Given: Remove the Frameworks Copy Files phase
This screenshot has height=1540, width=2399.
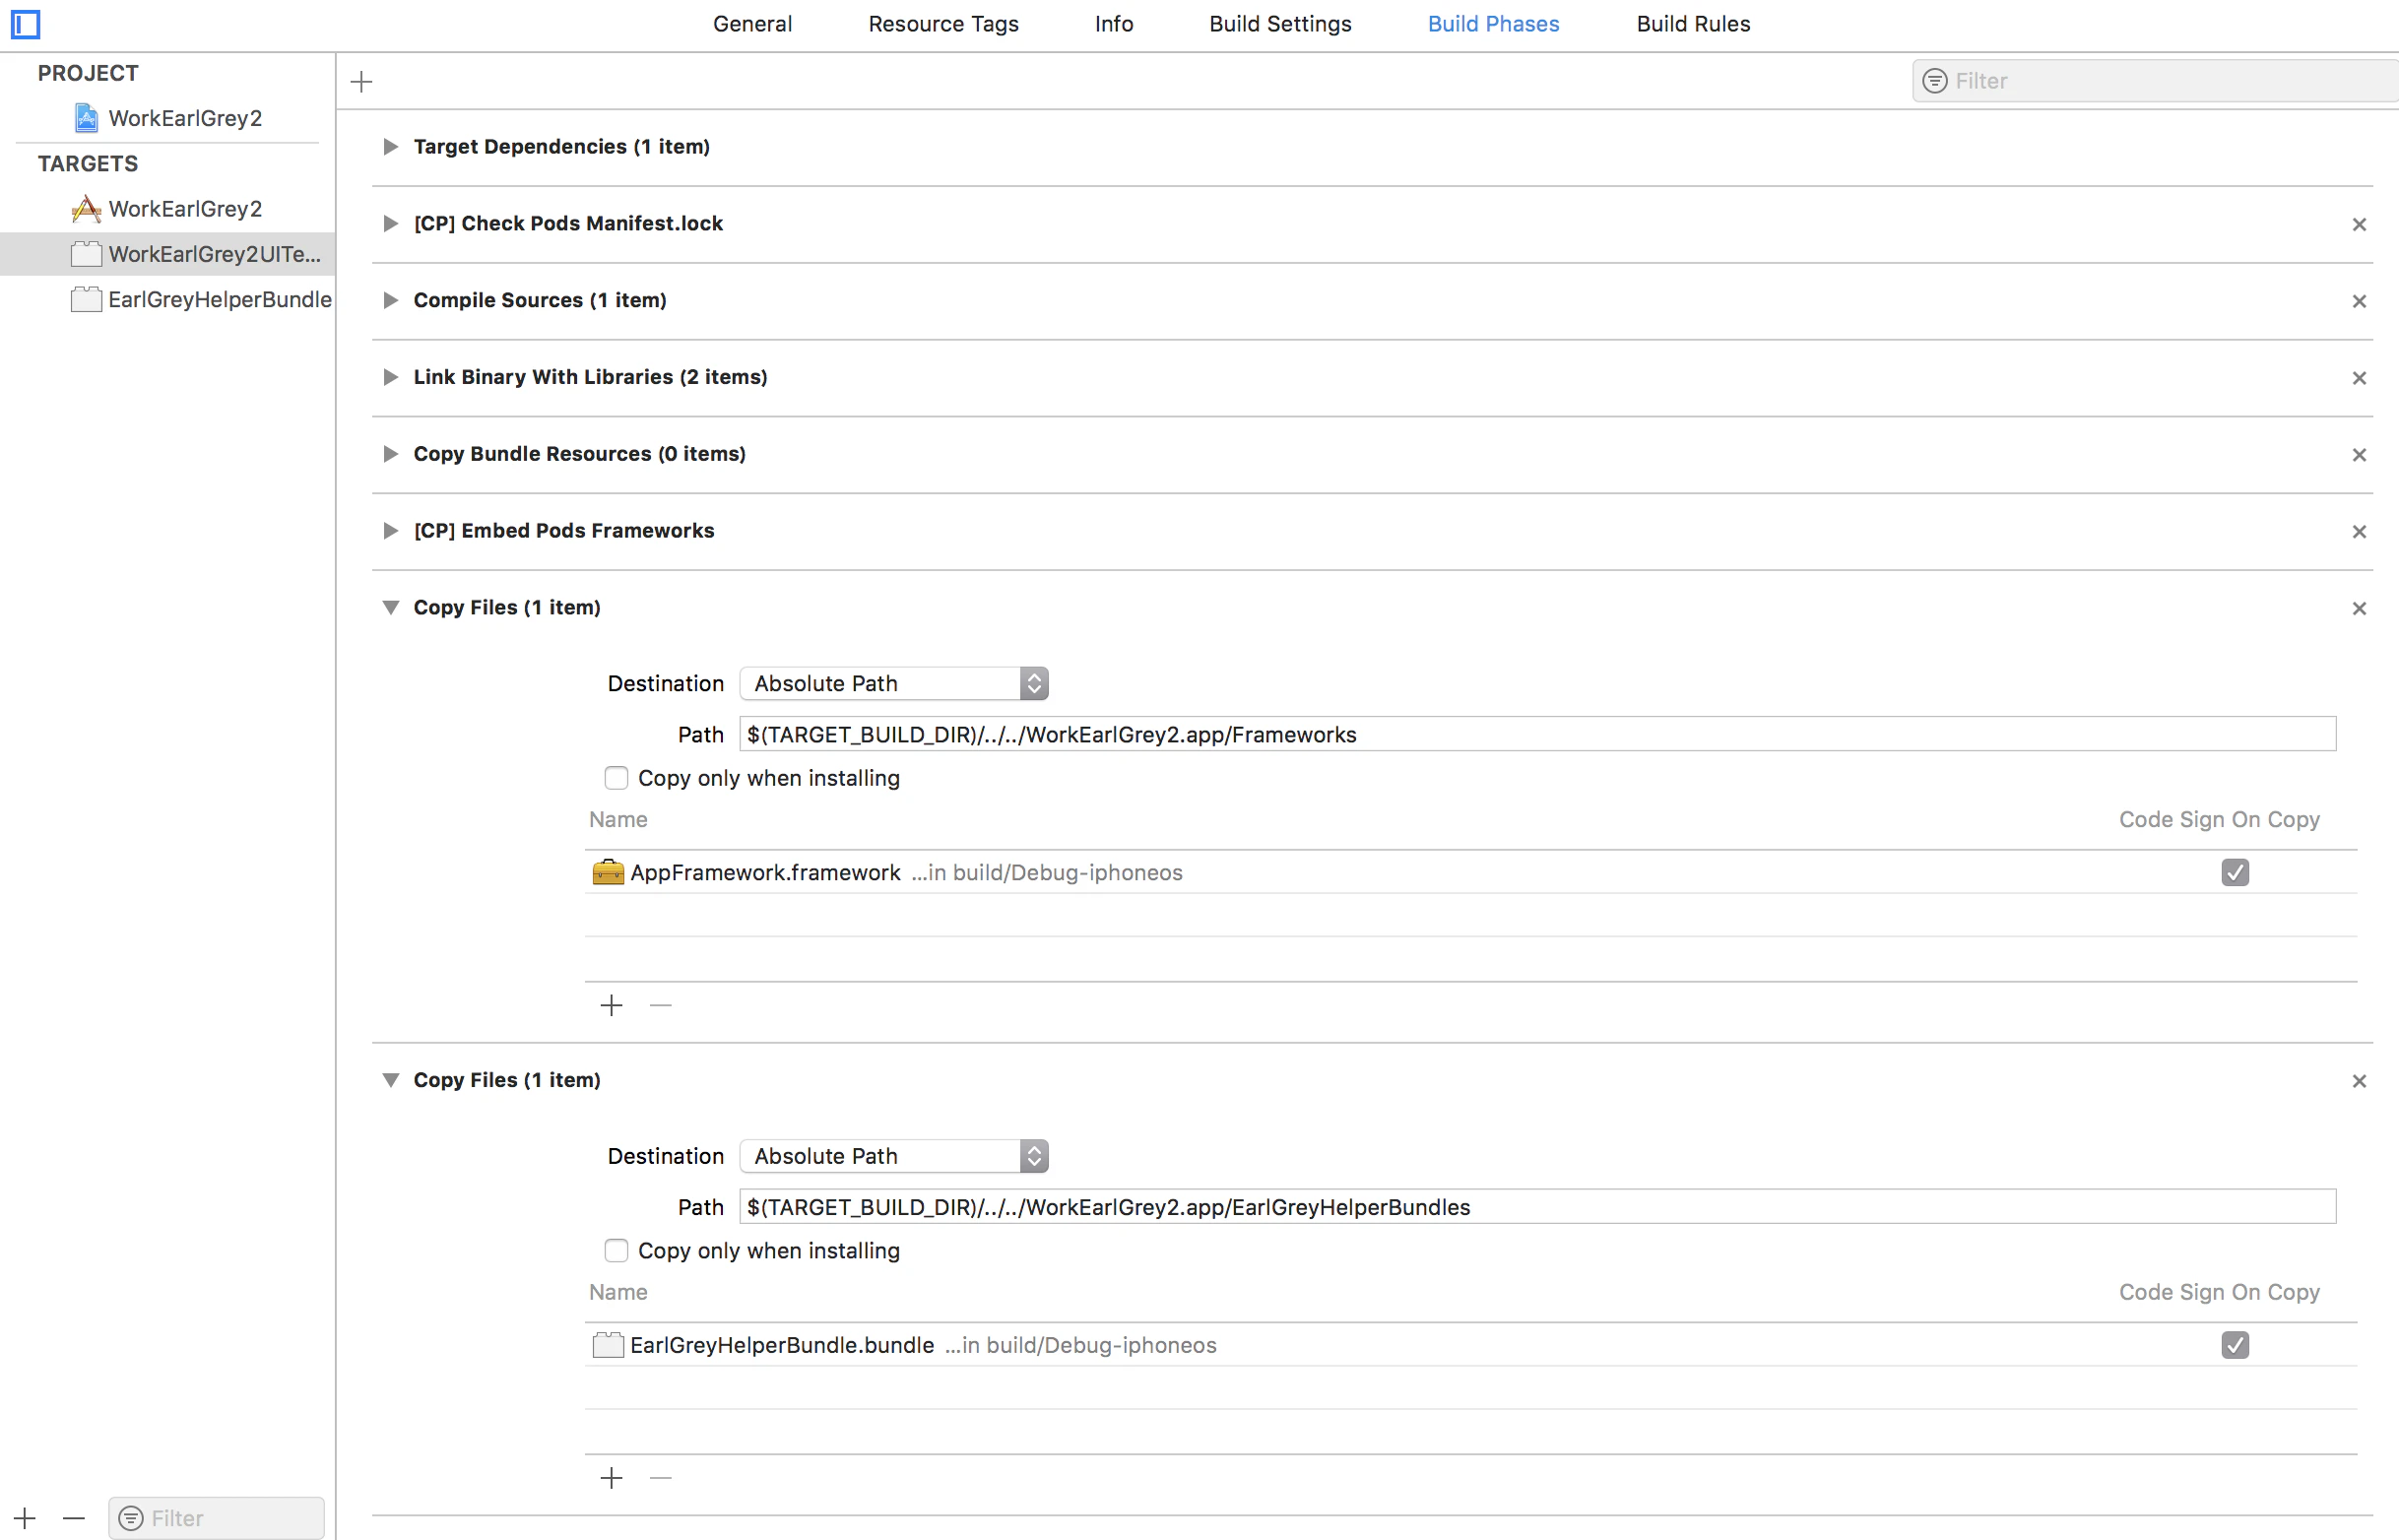Looking at the screenshot, I should [x=2359, y=609].
